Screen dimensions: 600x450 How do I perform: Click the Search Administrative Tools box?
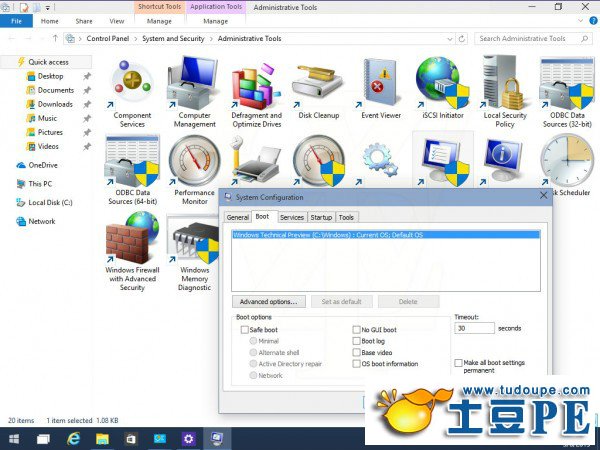coord(532,39)
